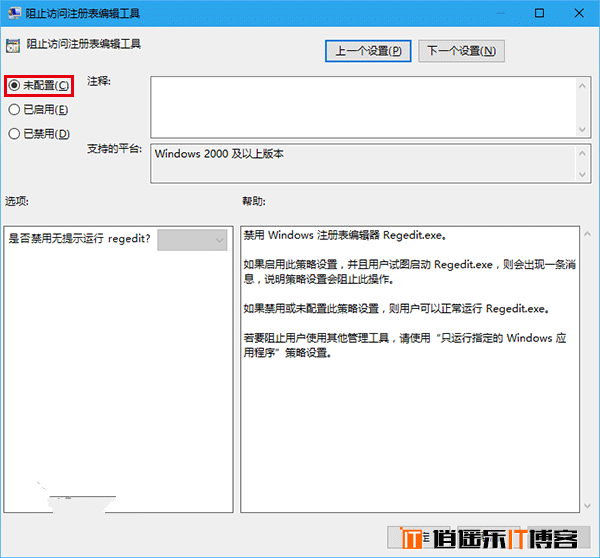Click the 下一个设置(N) button
The image size is (600, 558).
tap(461, 51)
